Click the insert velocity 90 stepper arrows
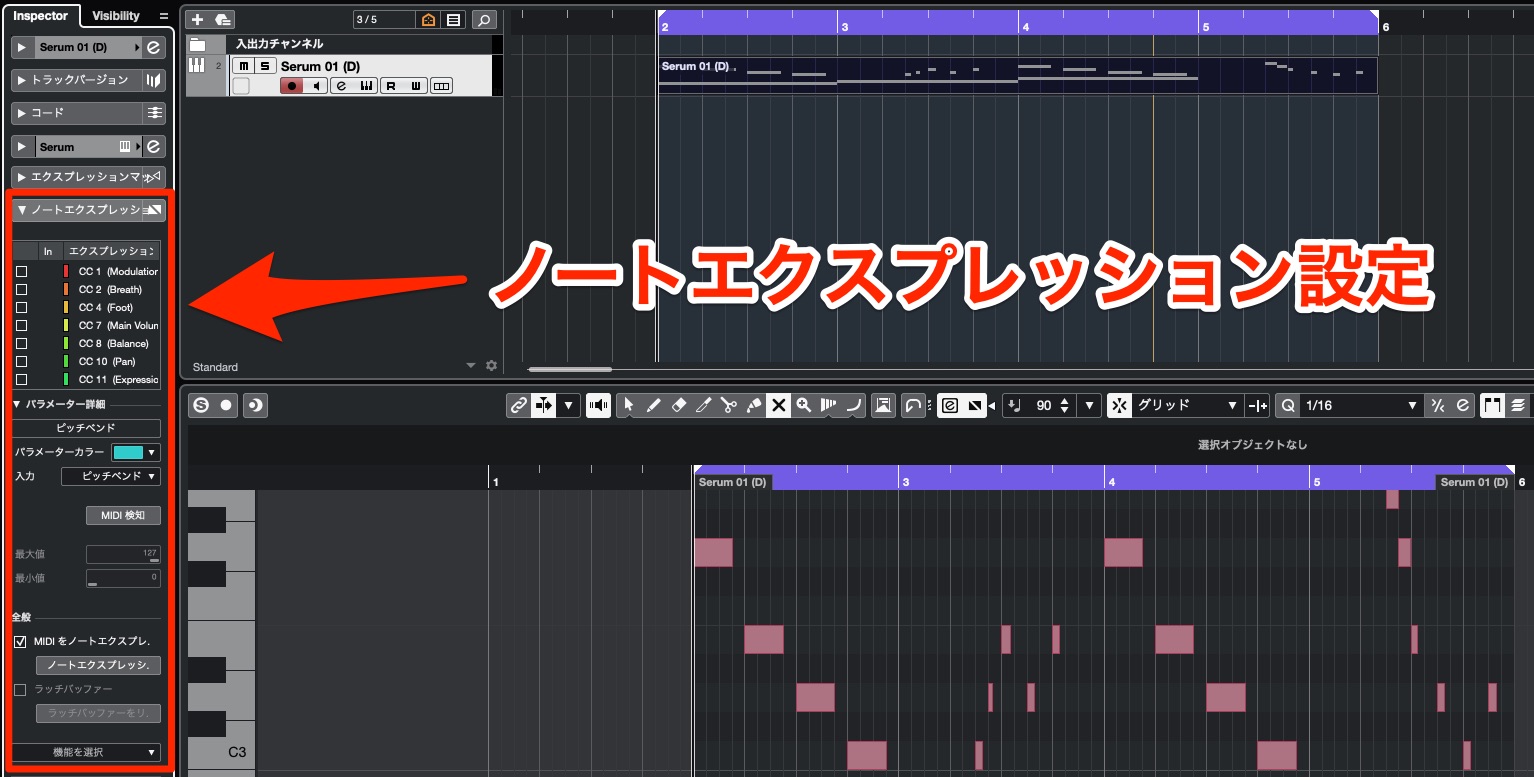This screenshot has height=777, width=1534. pos(1064,405)
